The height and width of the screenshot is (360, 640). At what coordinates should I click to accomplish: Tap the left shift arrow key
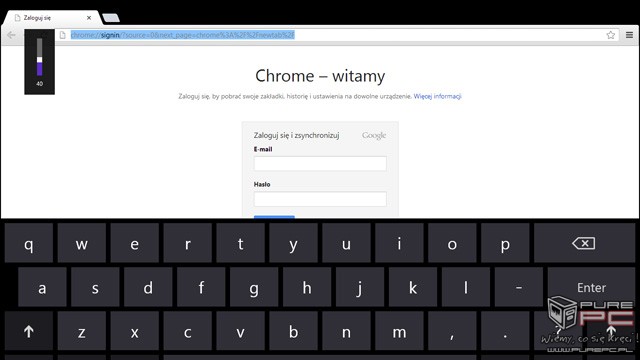tap(29, 331)
